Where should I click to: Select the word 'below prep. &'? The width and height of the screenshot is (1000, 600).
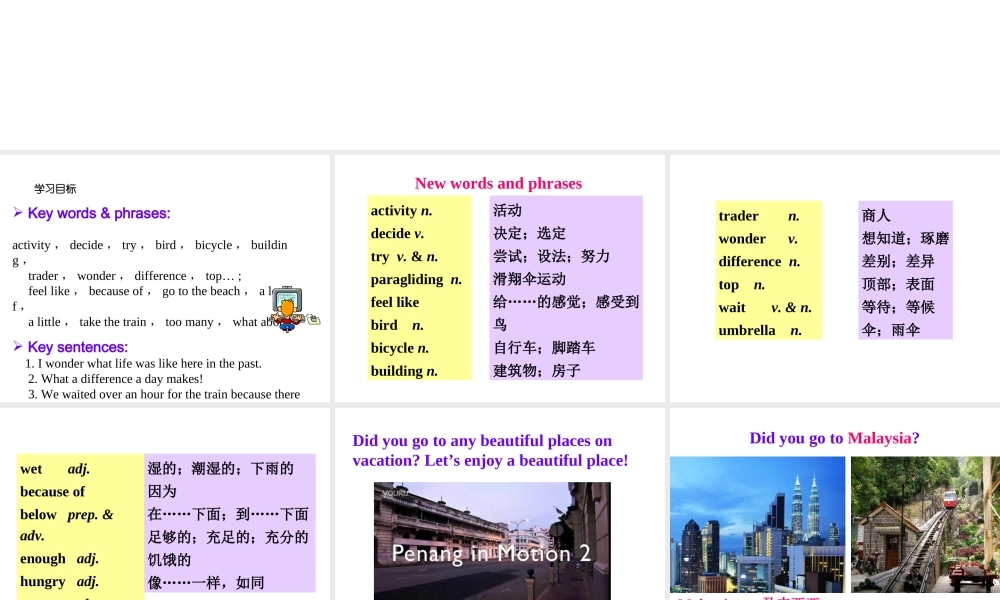pos(66,515)
